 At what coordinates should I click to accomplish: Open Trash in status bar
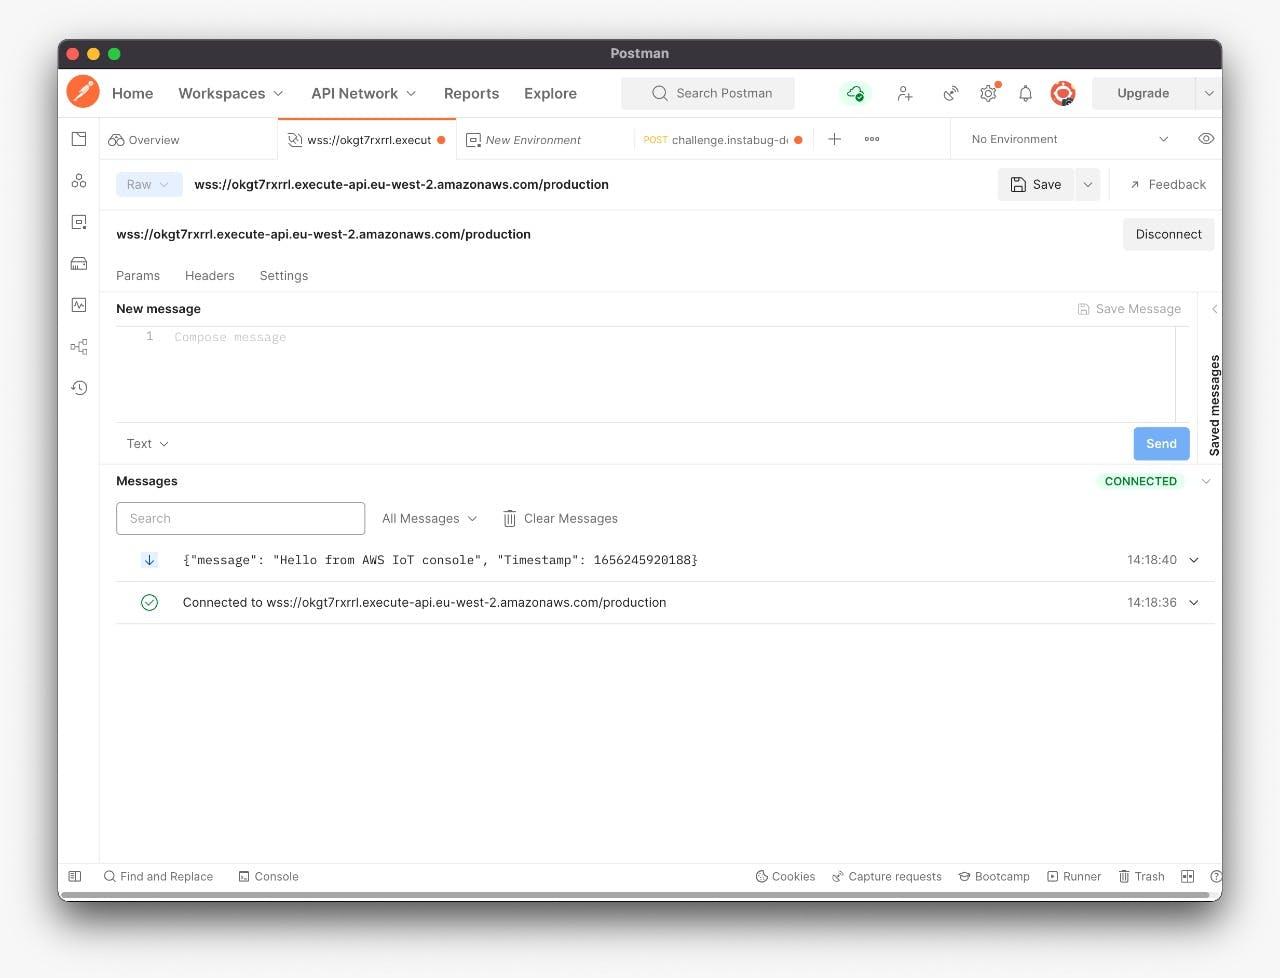point(1141,876)
